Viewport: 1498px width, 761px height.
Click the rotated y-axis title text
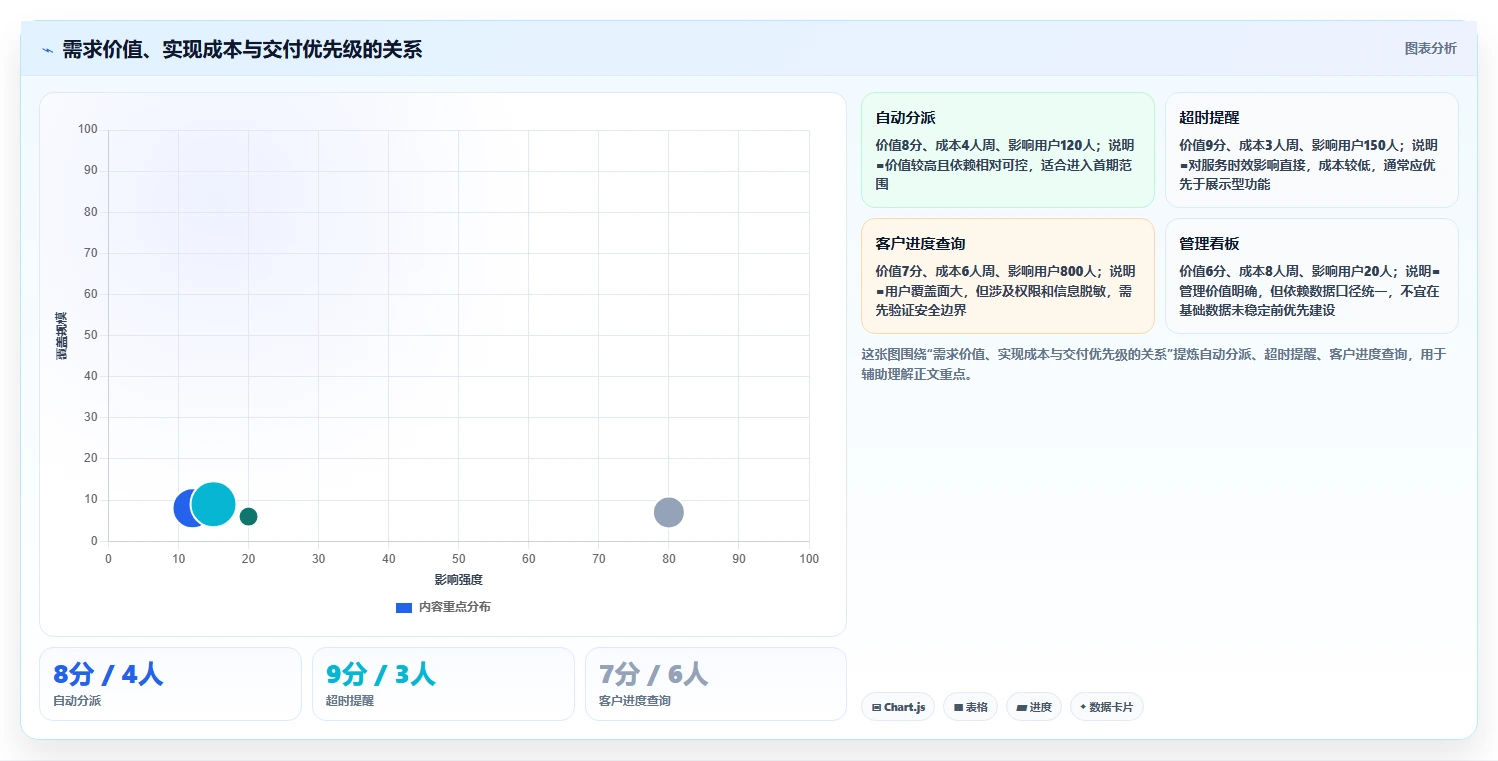(61, 336)
